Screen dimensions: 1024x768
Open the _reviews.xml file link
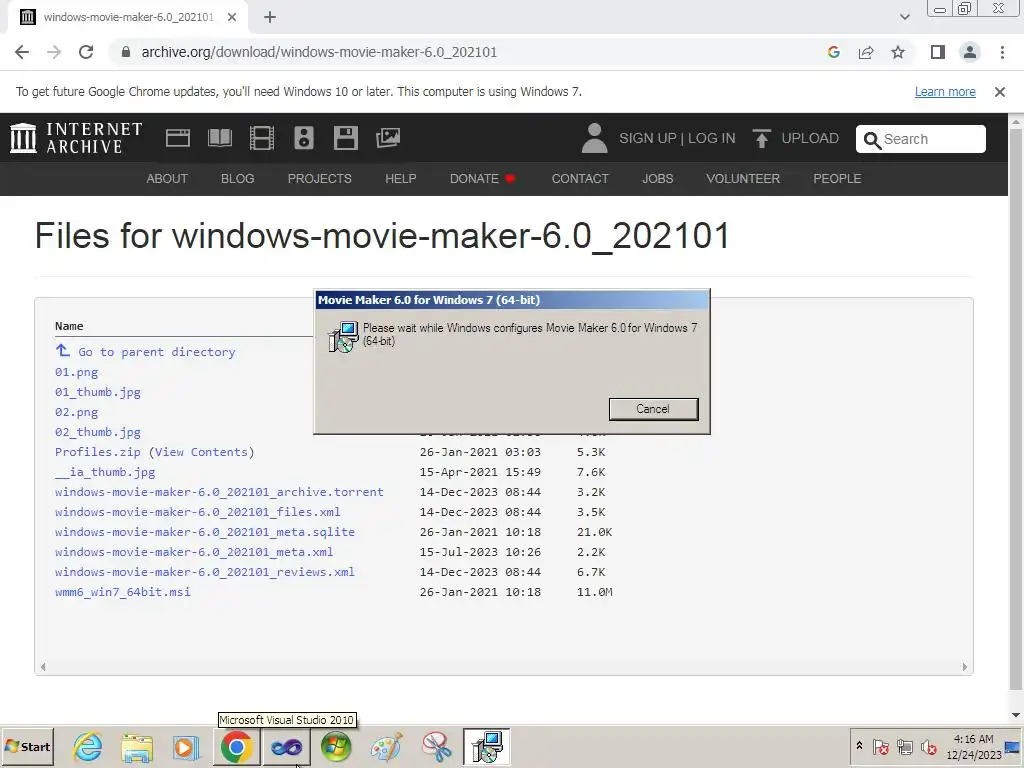point(205,572)
